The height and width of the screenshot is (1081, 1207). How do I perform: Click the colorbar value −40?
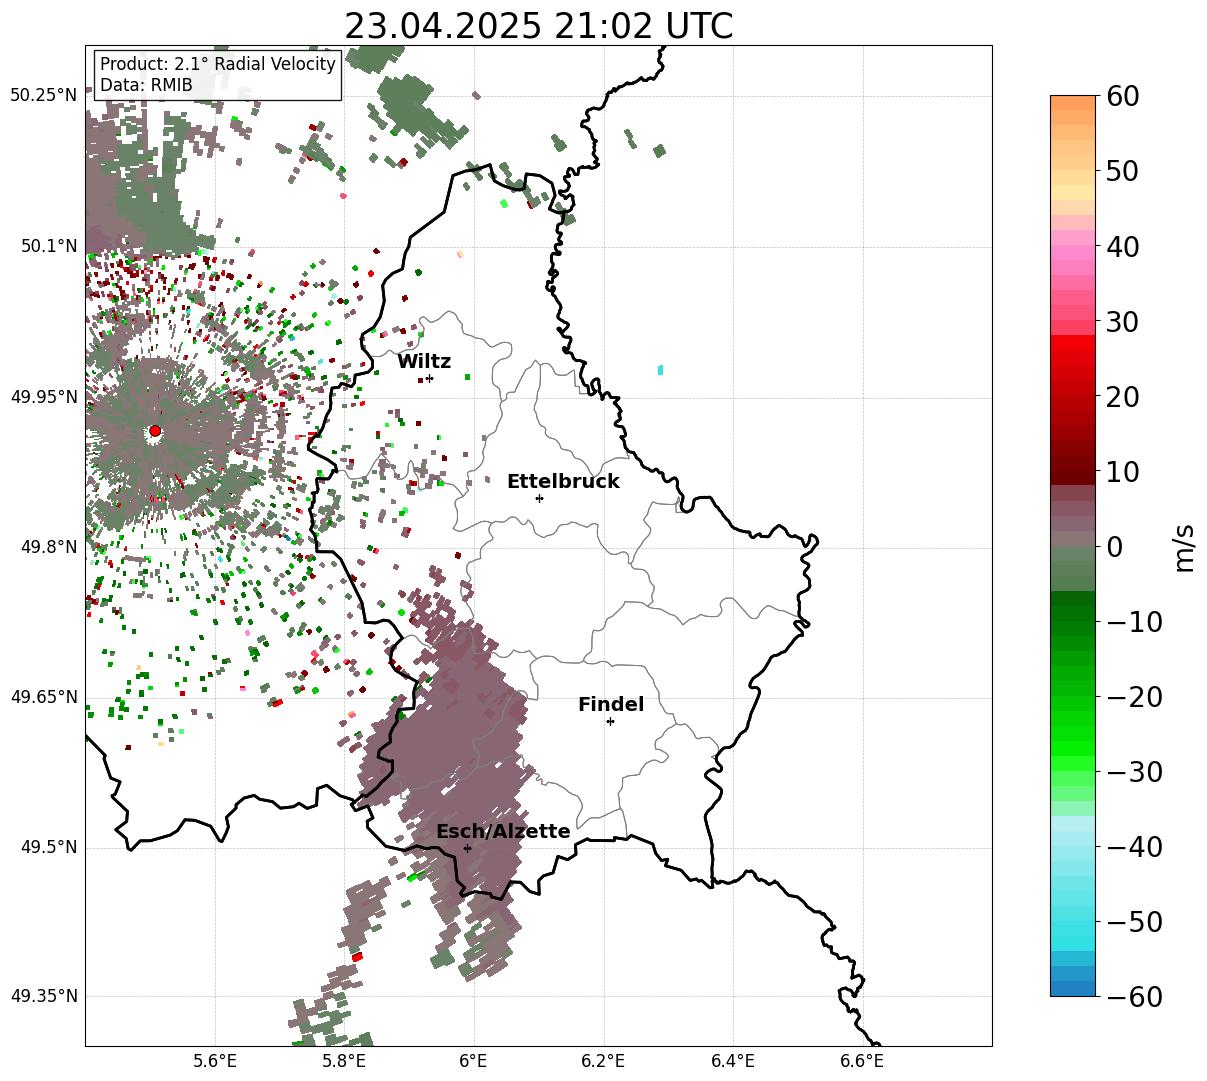coord(1133,846)
